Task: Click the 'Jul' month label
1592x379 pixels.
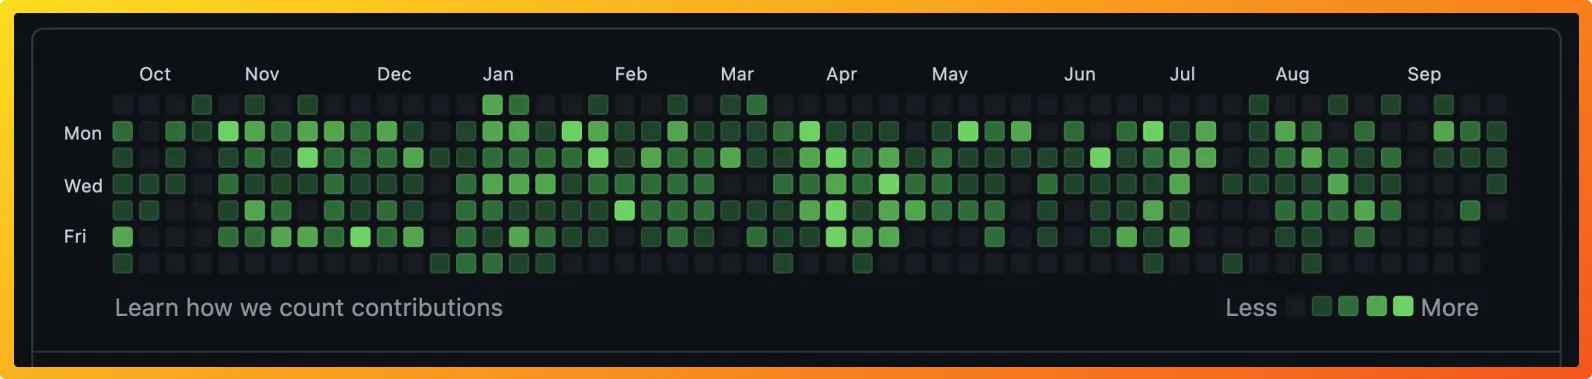Action: [1183, 74]
